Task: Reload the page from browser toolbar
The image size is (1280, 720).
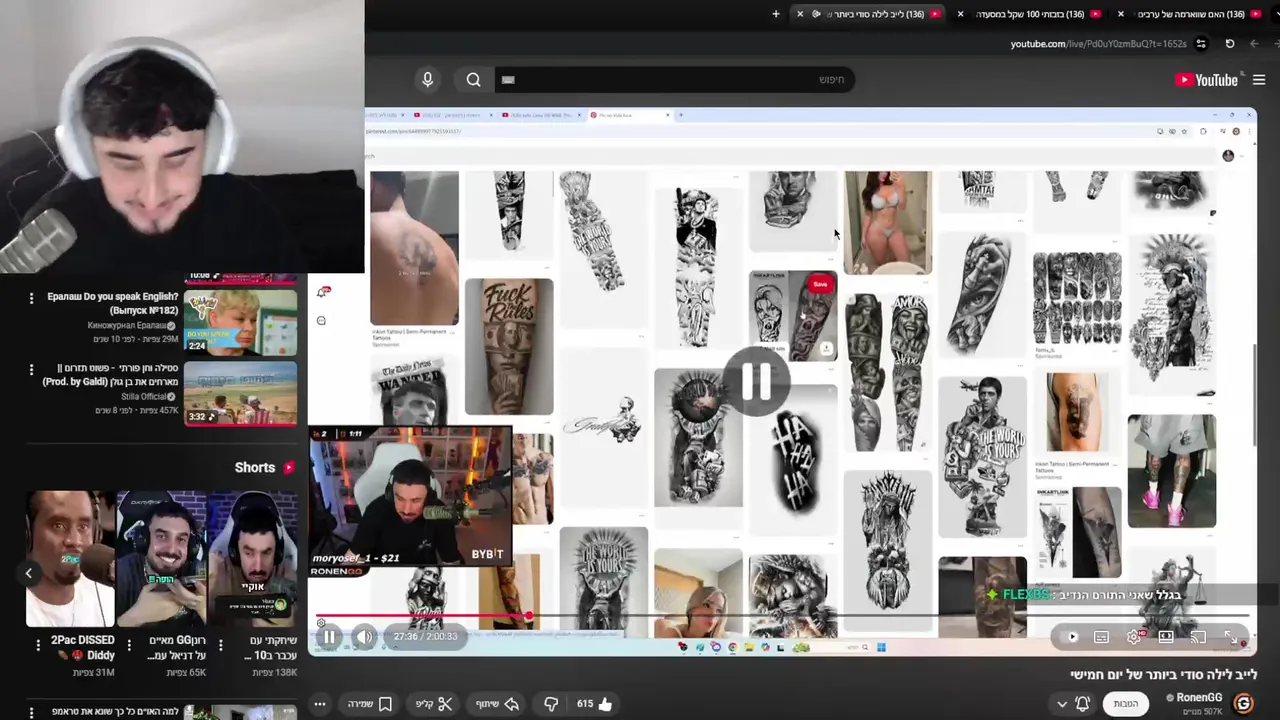Action: (1230, 44)
